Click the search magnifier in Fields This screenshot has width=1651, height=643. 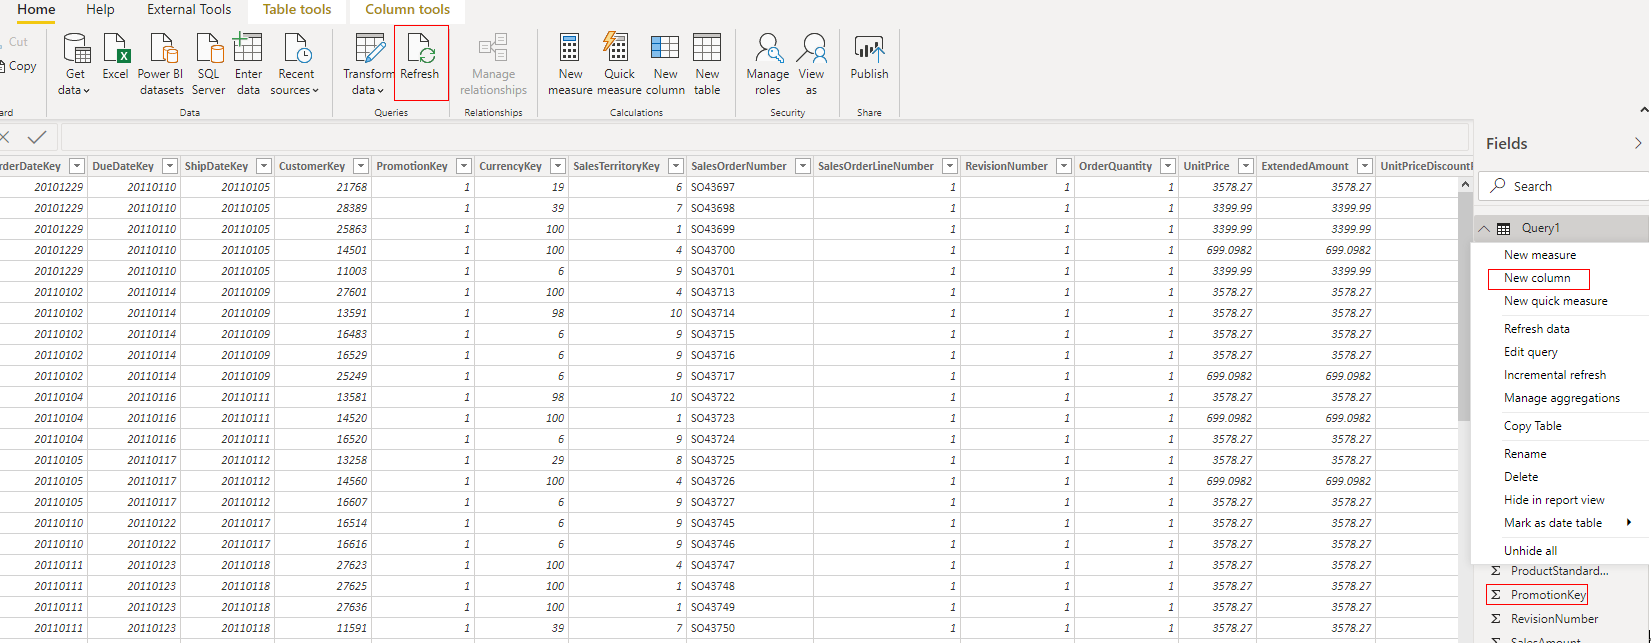point(1498,186)
